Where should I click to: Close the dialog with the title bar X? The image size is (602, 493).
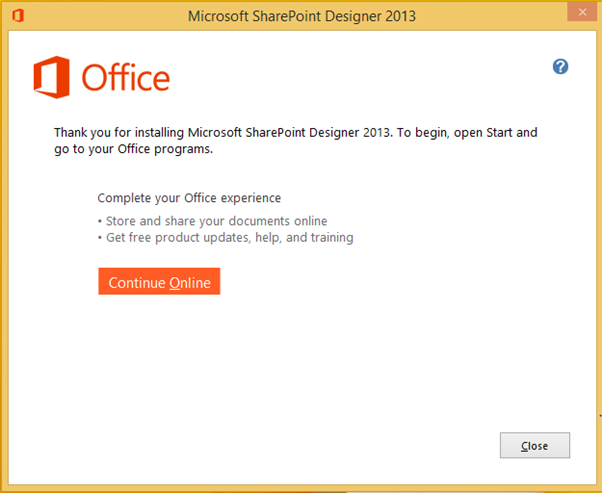pos(582,12)
